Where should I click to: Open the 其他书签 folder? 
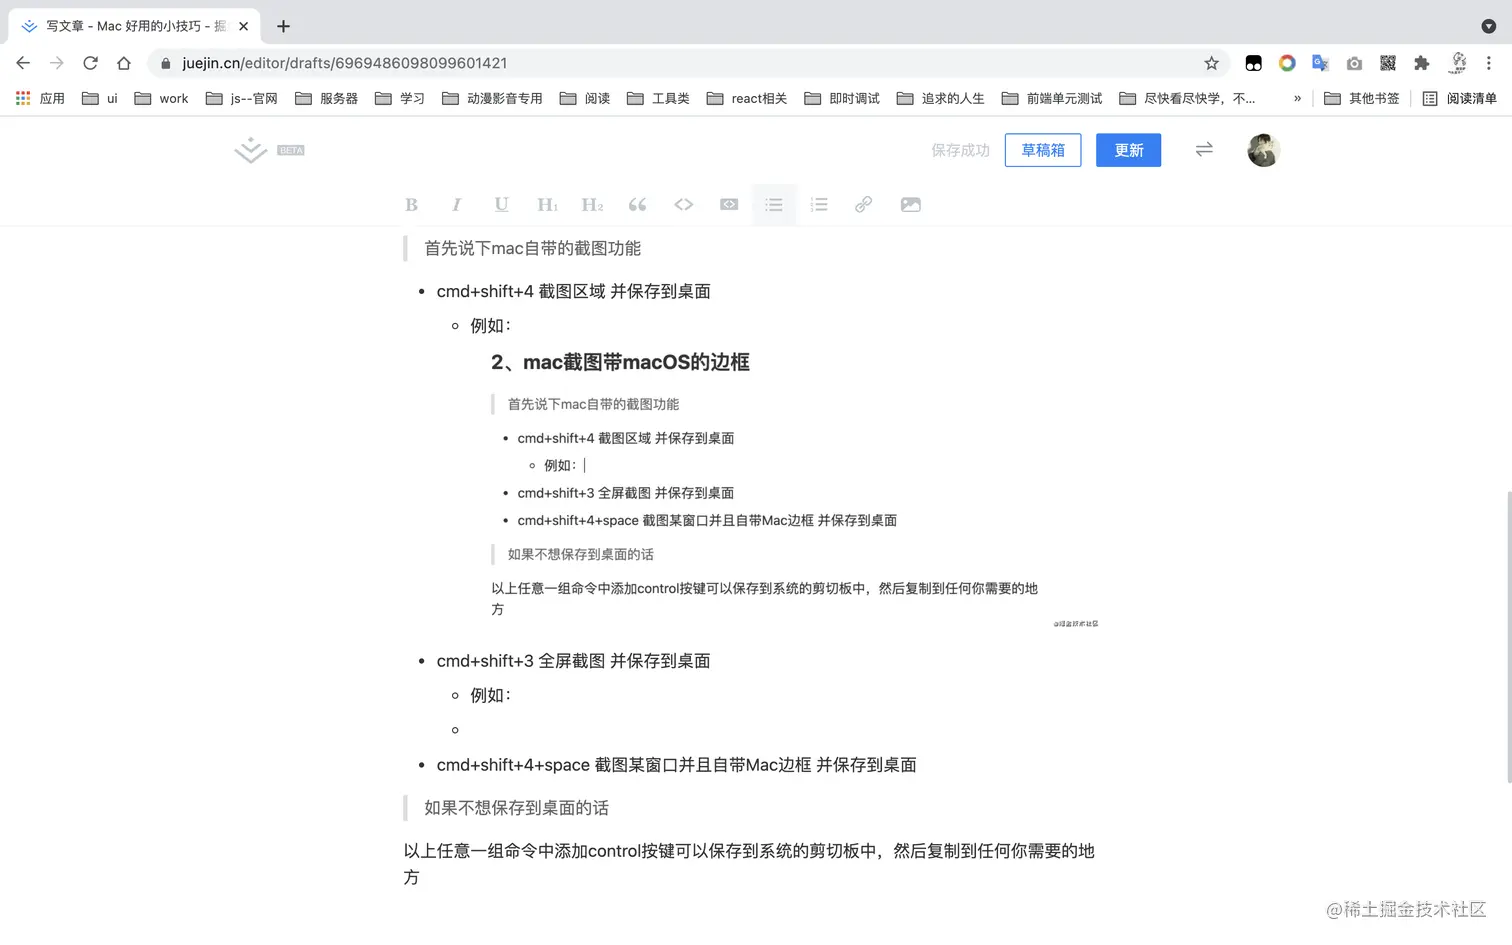(x=1362, y=98)
